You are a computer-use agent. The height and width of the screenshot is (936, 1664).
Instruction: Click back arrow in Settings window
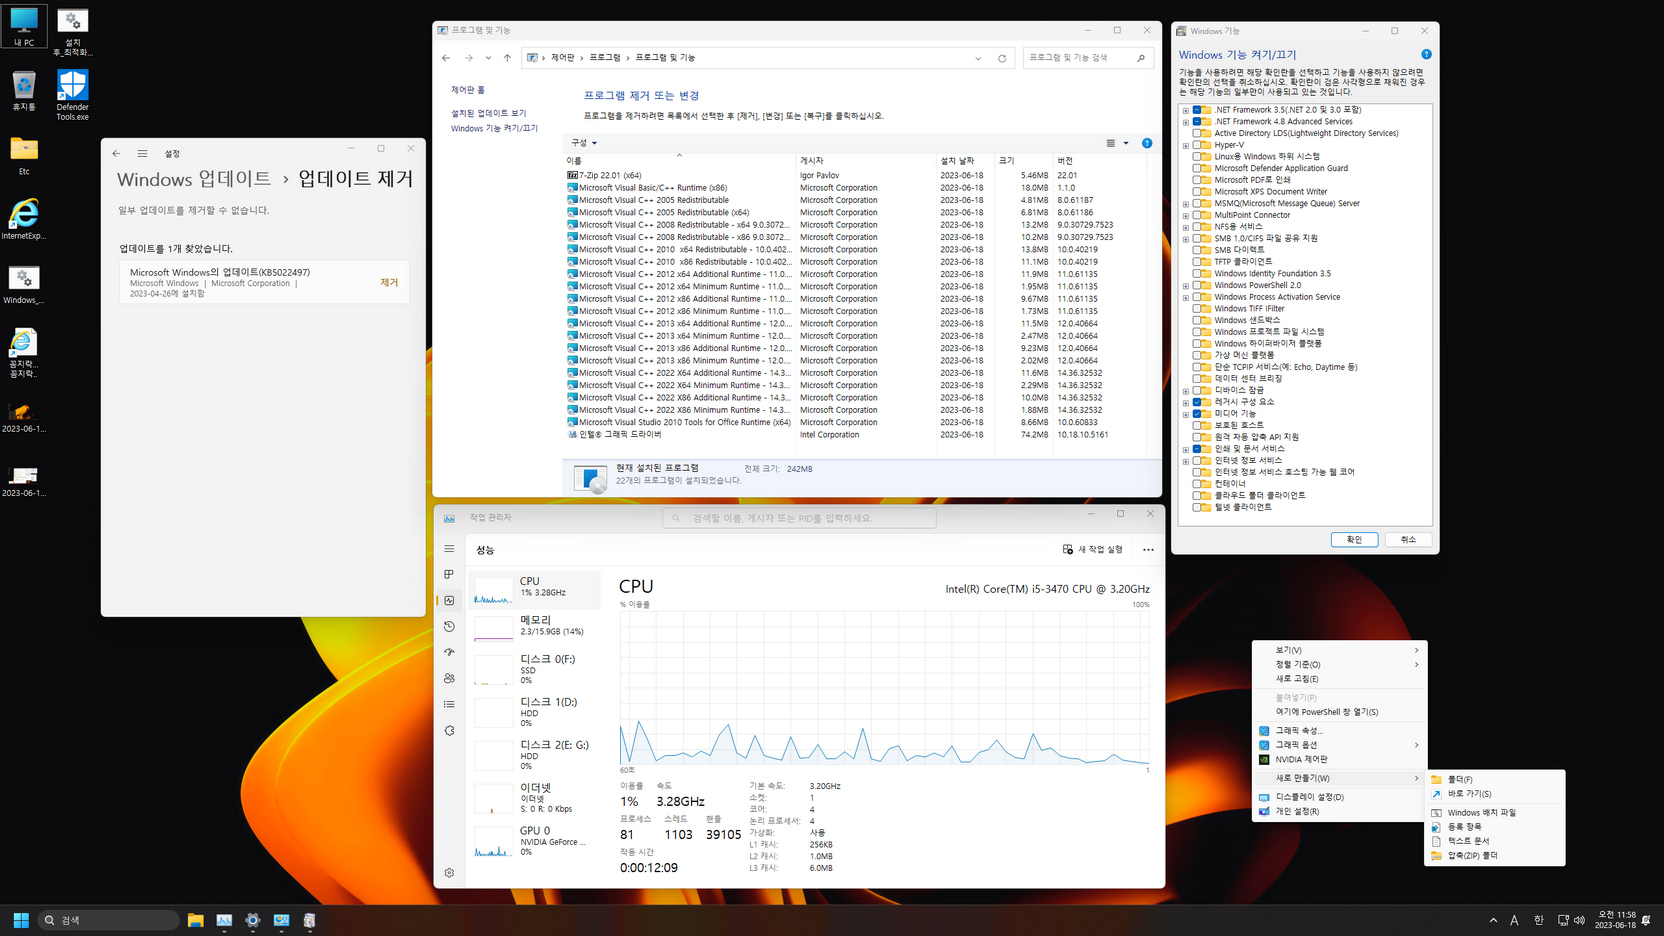tap(116, 153)
